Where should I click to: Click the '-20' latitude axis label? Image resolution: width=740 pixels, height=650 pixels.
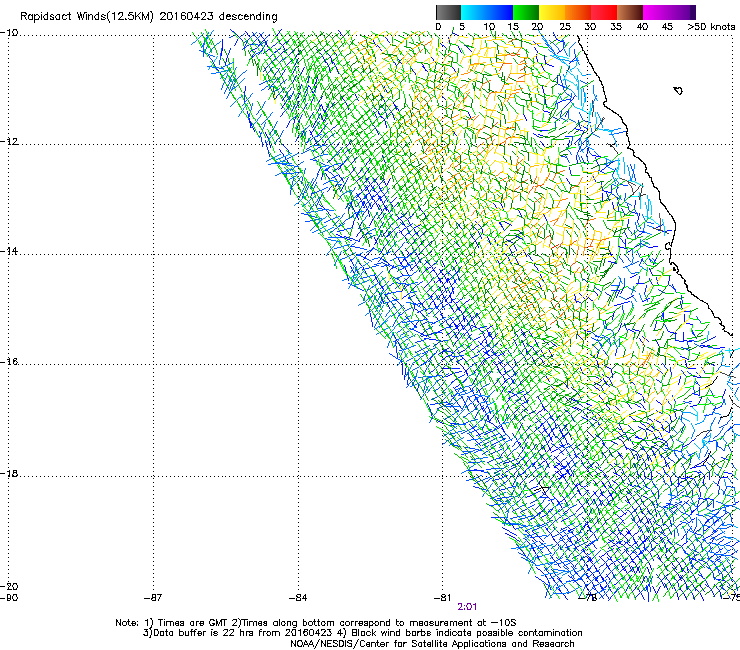coord(9,587)
